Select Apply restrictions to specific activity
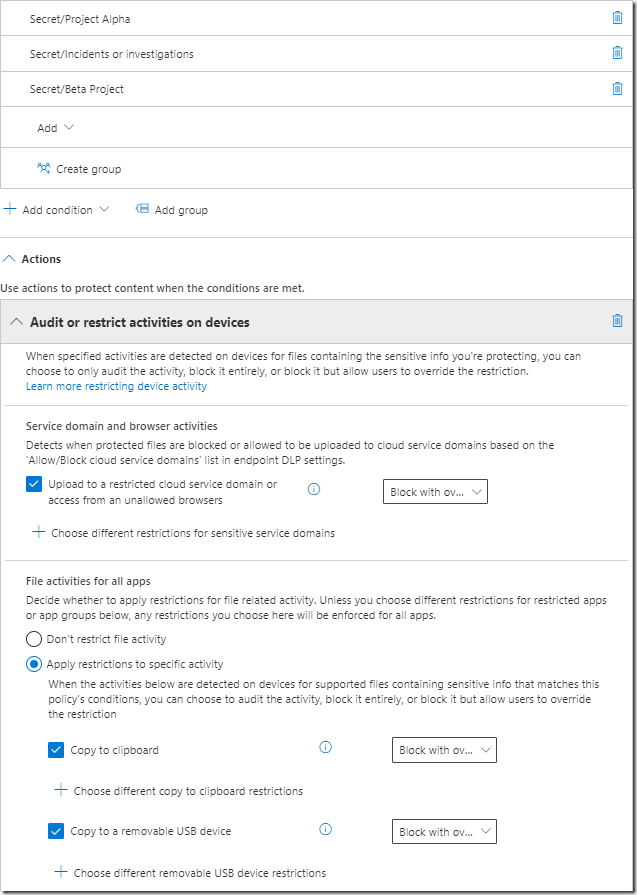 [x=34, y=664]
